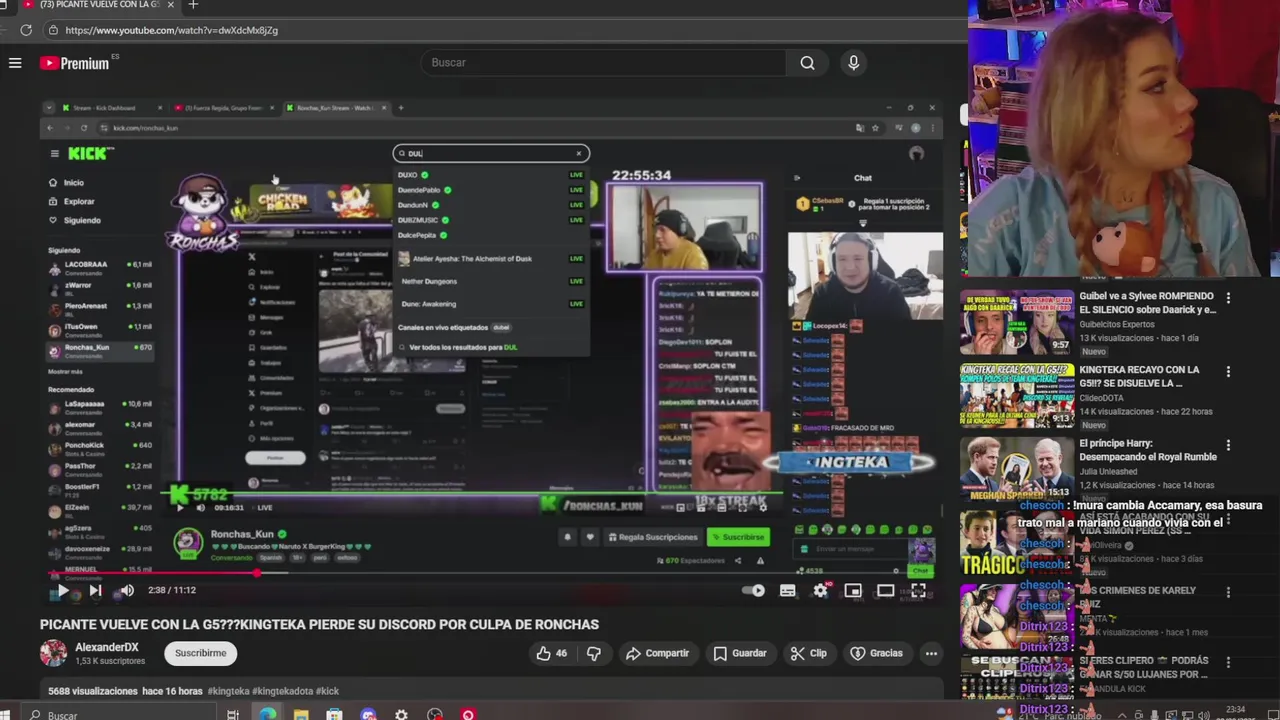Open Guibel ve a Sylvee video thumbnail
The width and height of the screenshot is (1280, 720).
tap(1016, 322)
